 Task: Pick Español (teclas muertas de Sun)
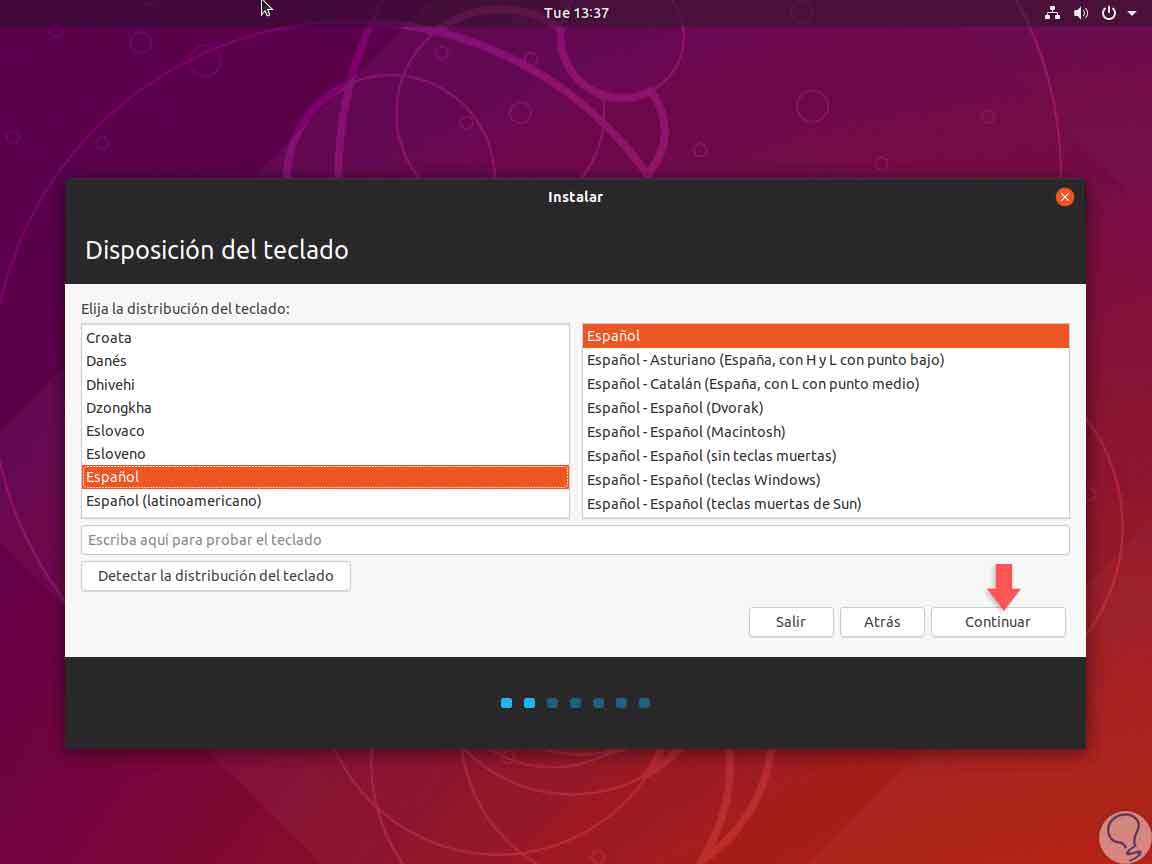[x=825, y=504]
